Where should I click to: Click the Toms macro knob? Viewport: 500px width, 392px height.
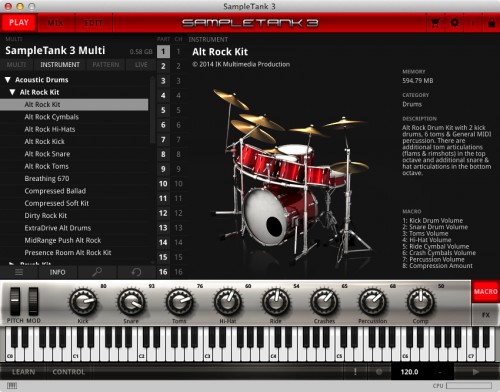coord(179,302)
